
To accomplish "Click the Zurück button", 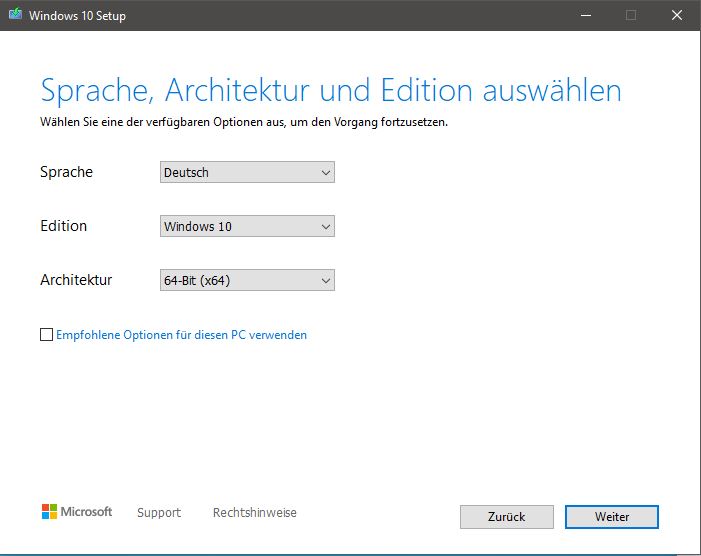I will pyautogui.click(x=507, y=517).
